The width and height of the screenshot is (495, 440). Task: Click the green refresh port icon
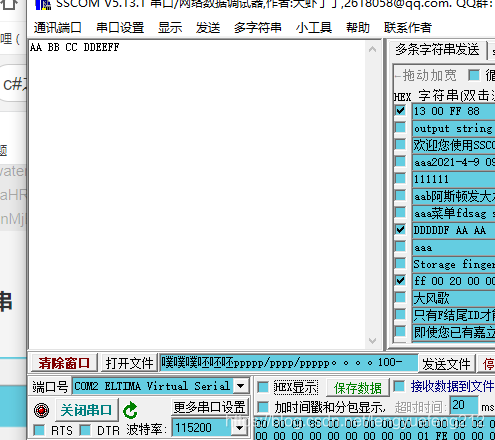(x=130, y=411)
